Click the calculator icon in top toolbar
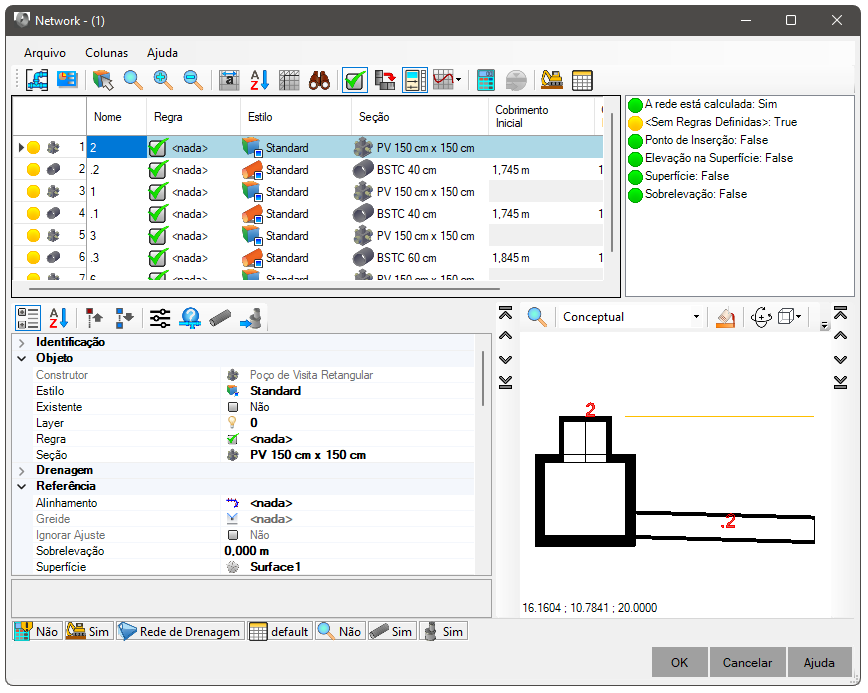Screen dimensions: 868x693 click(485, 80)
